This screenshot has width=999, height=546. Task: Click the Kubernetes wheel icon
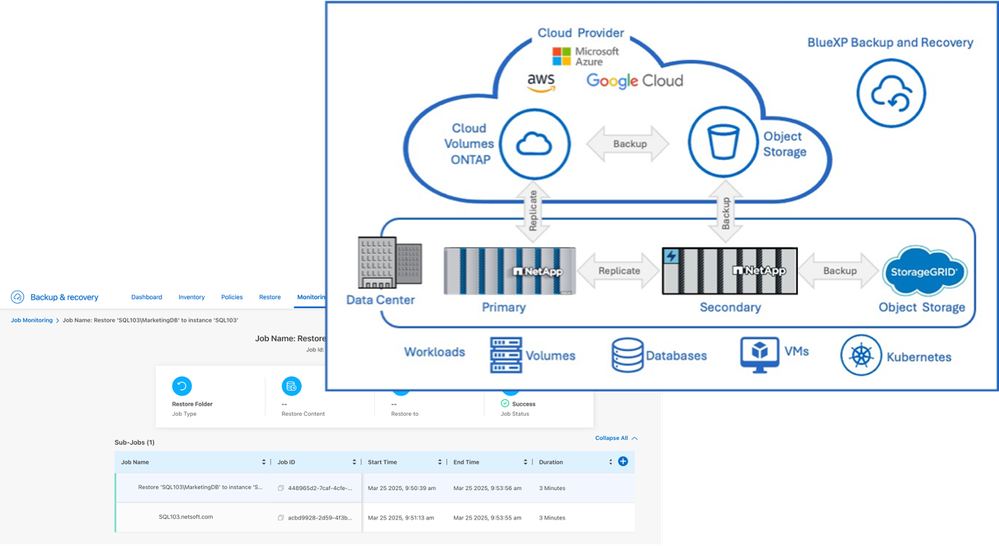click(861, 356)
